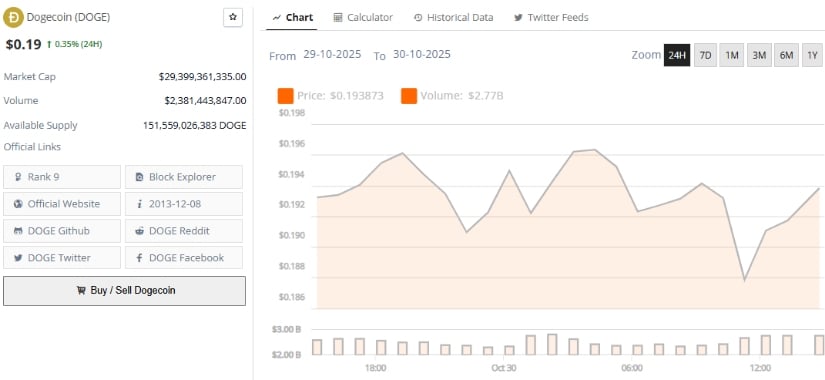Open the Historical Data tab

tap(454, 17)
